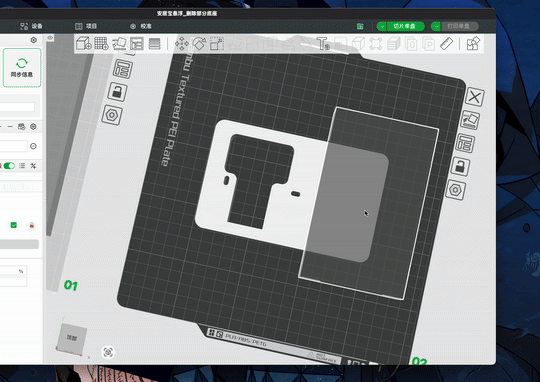
Task: Open plate 02 settings hexagon icon
Action: point(456,190)
